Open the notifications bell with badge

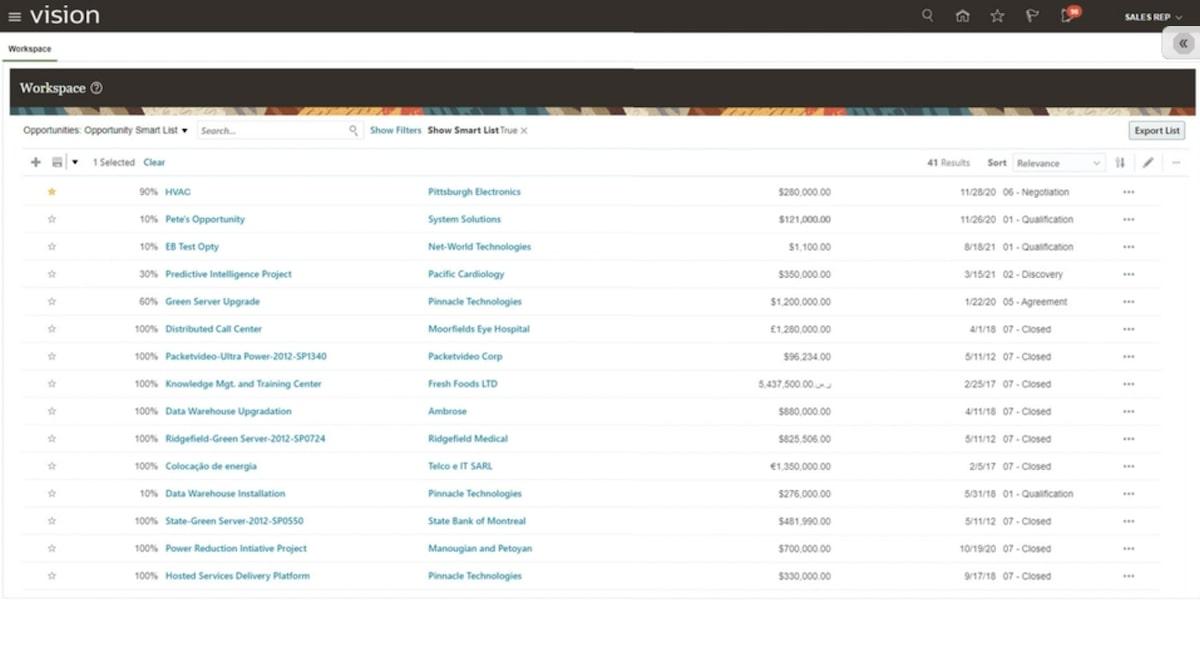(1069, 15)
